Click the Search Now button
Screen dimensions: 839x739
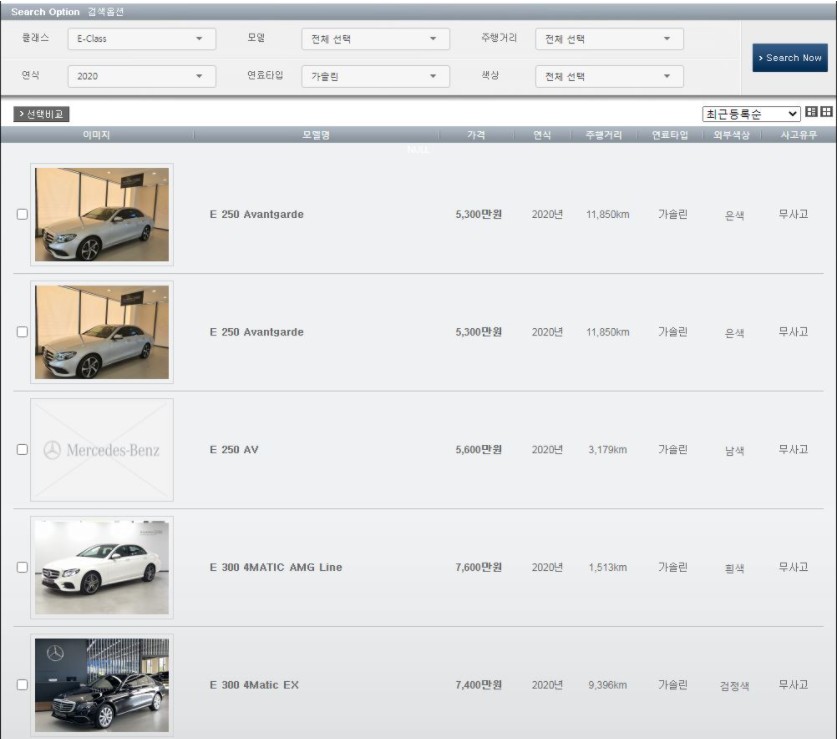pos(790,58)
